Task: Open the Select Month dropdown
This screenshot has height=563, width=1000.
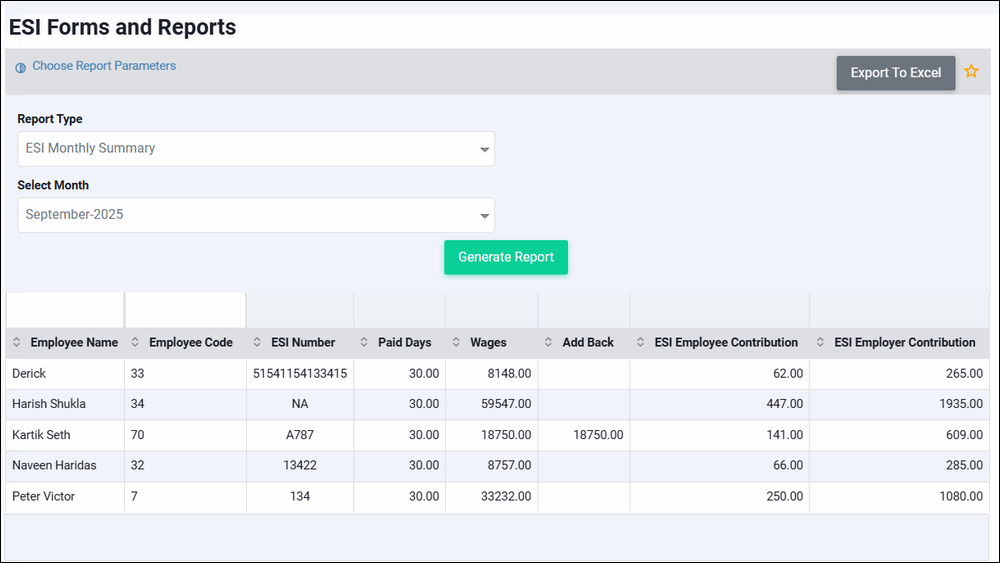Action: [256, 215]
